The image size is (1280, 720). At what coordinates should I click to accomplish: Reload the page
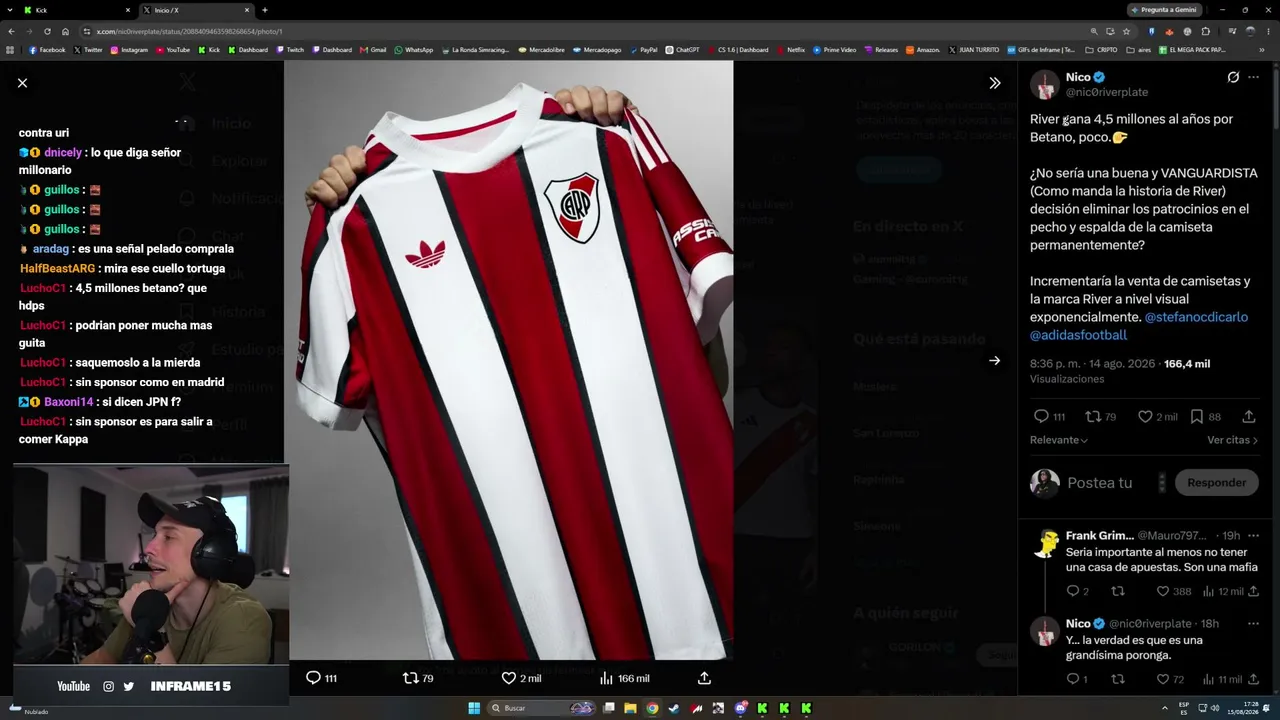(x=47, y=31)
